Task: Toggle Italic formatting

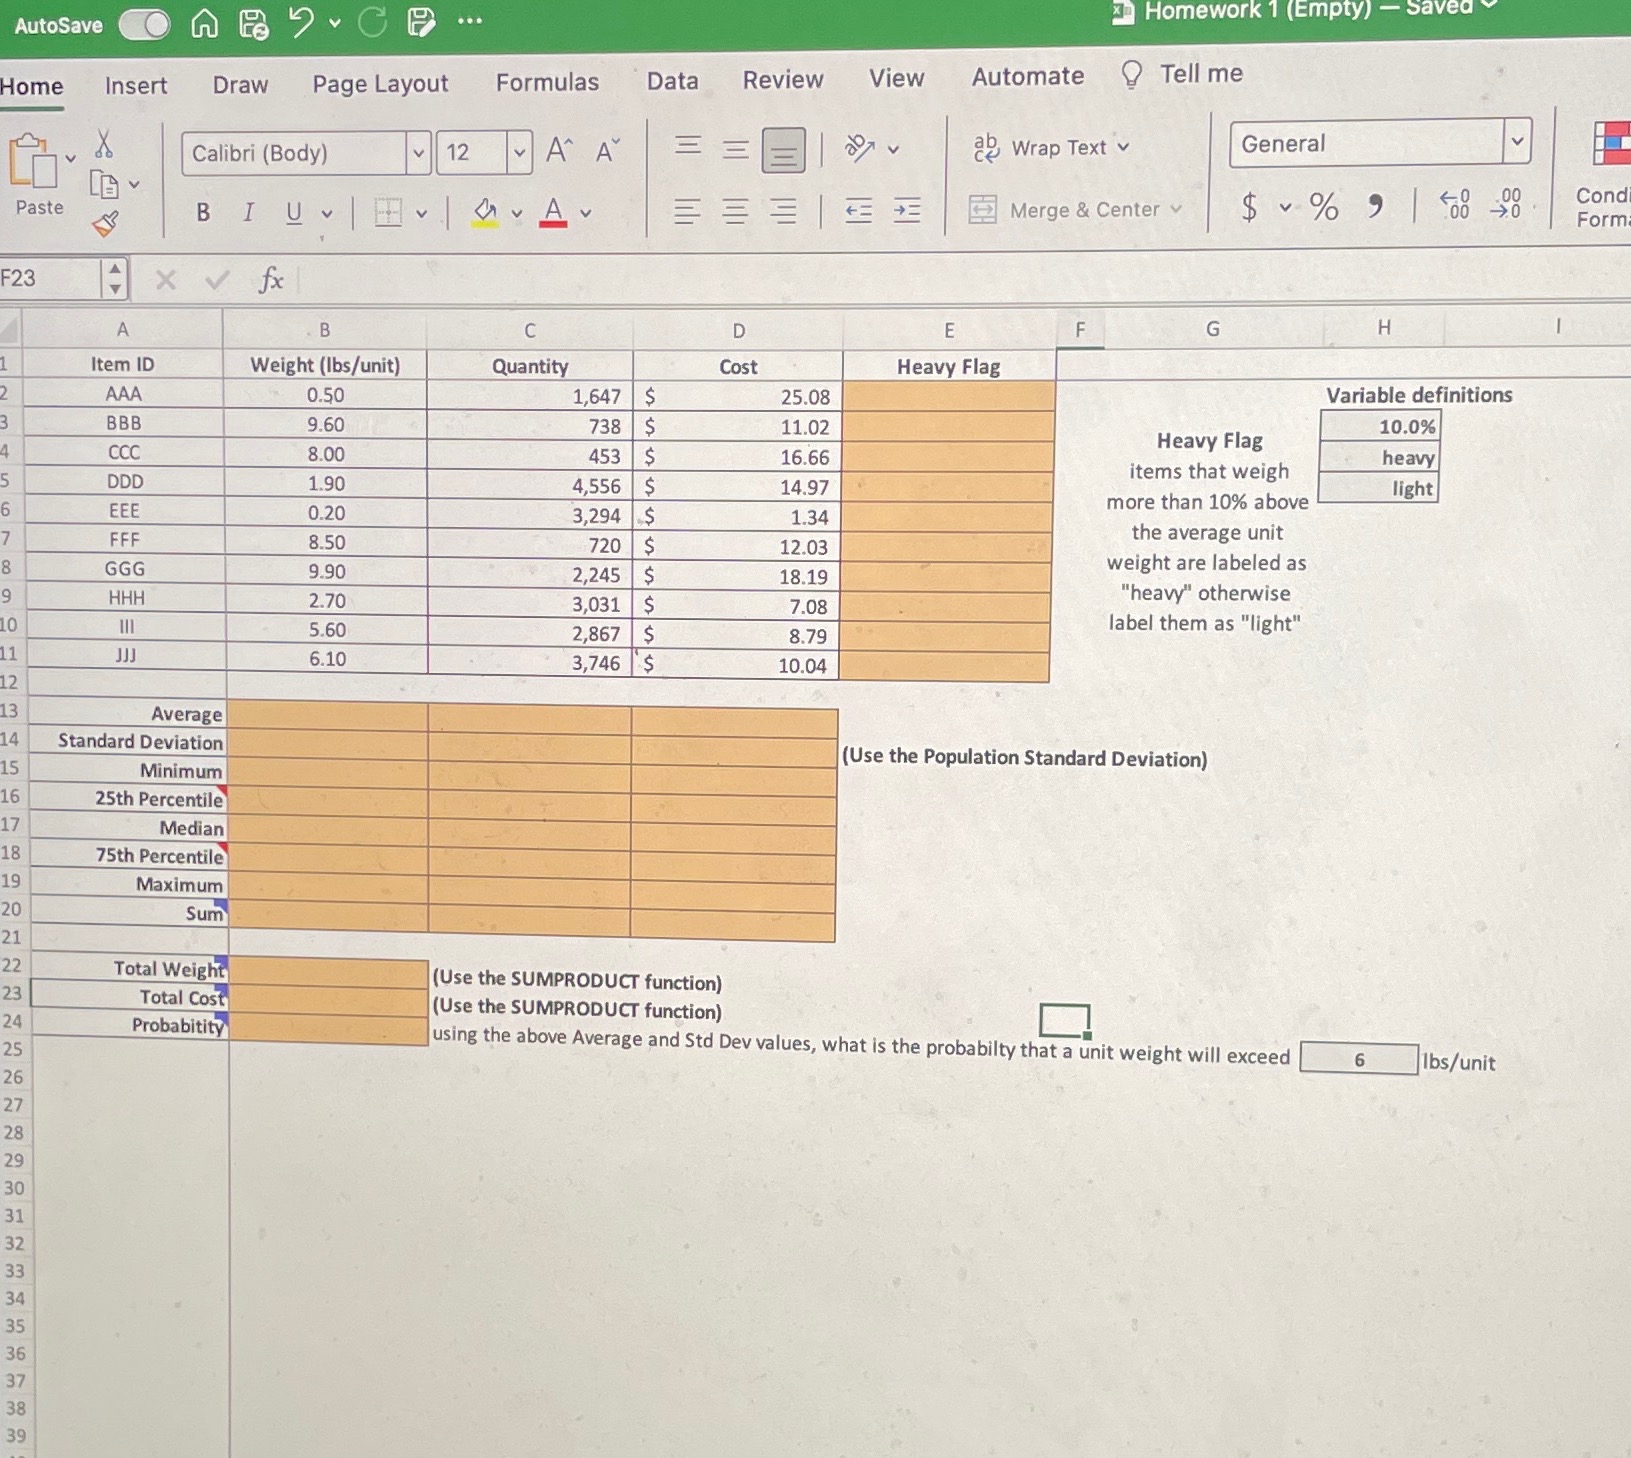Action: pyautogui.click(x=246, y=211)
